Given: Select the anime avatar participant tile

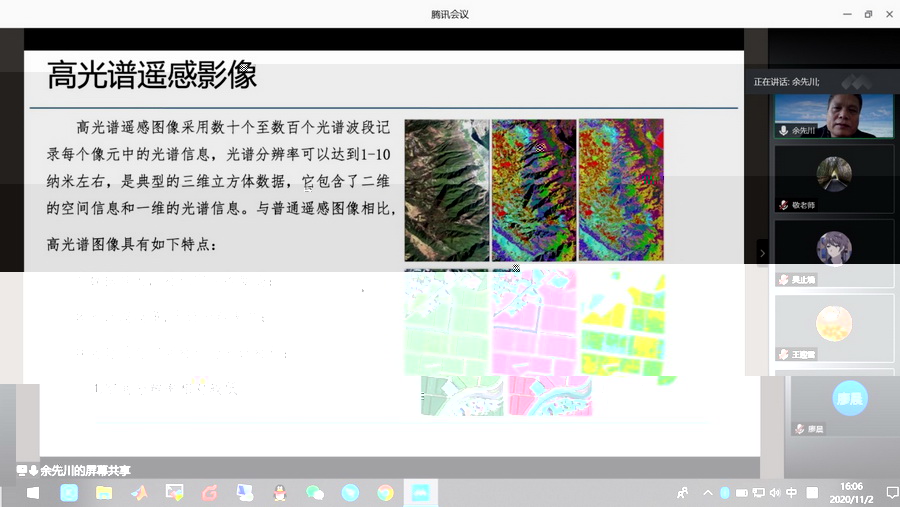Looking at the screenshot, I should click(834, 253).
